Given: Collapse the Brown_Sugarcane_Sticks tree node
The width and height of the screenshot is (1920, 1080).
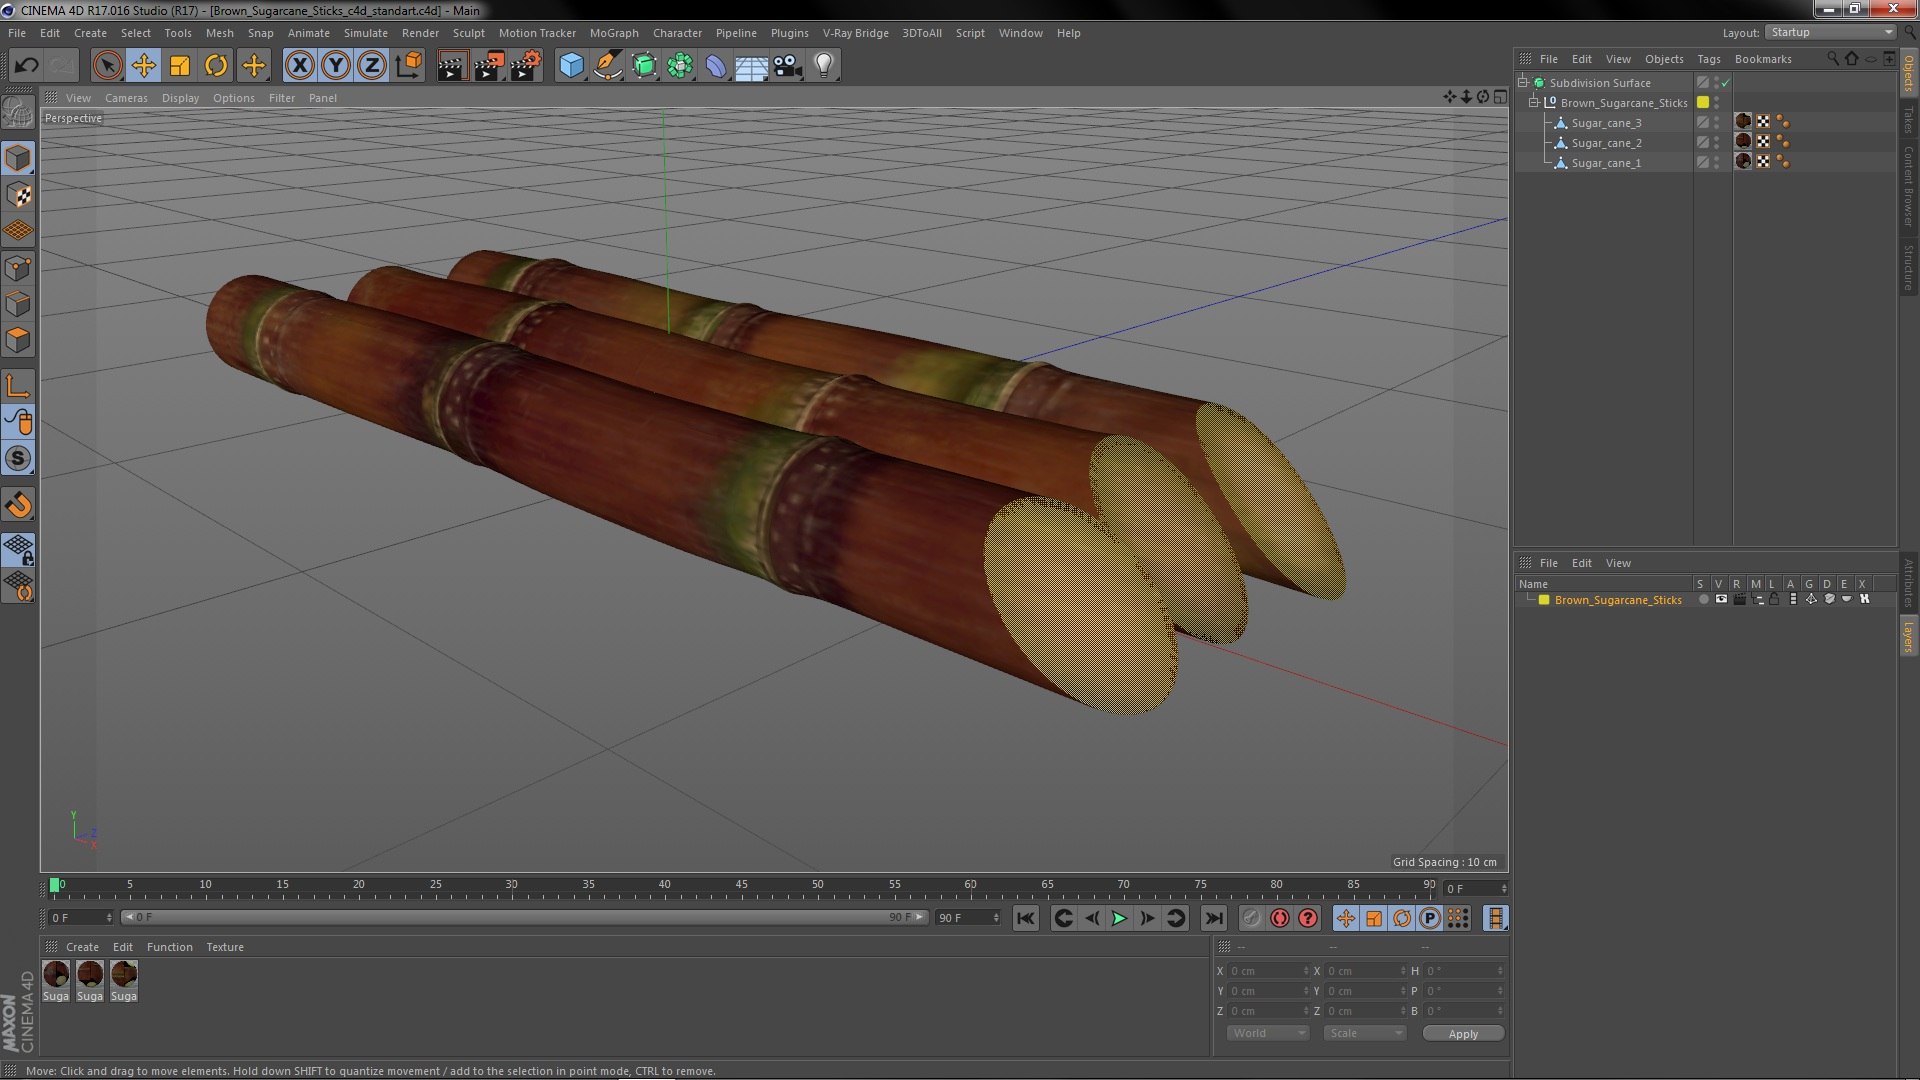Looking at the screenshot, I should pos(1533,103).
